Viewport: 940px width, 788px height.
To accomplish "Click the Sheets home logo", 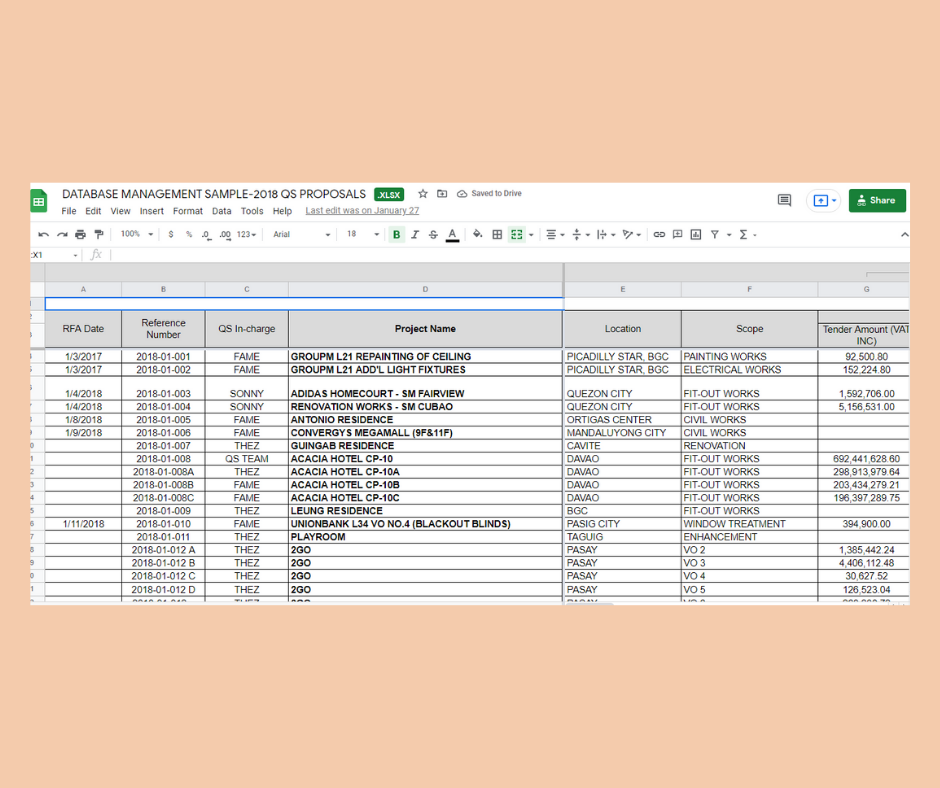I will tap(38, 201).
